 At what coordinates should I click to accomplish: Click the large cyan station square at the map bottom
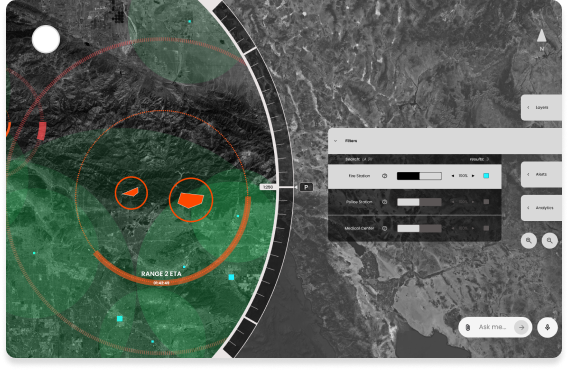tap(120, 319)
